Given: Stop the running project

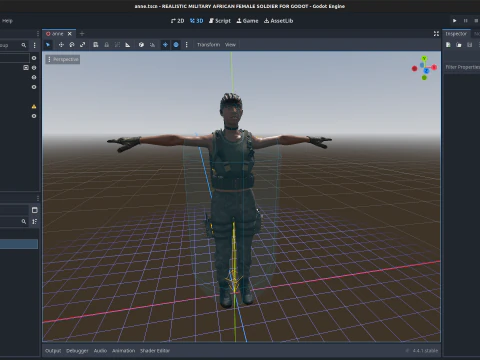Looking at the screenshot, I should [476, 21].
